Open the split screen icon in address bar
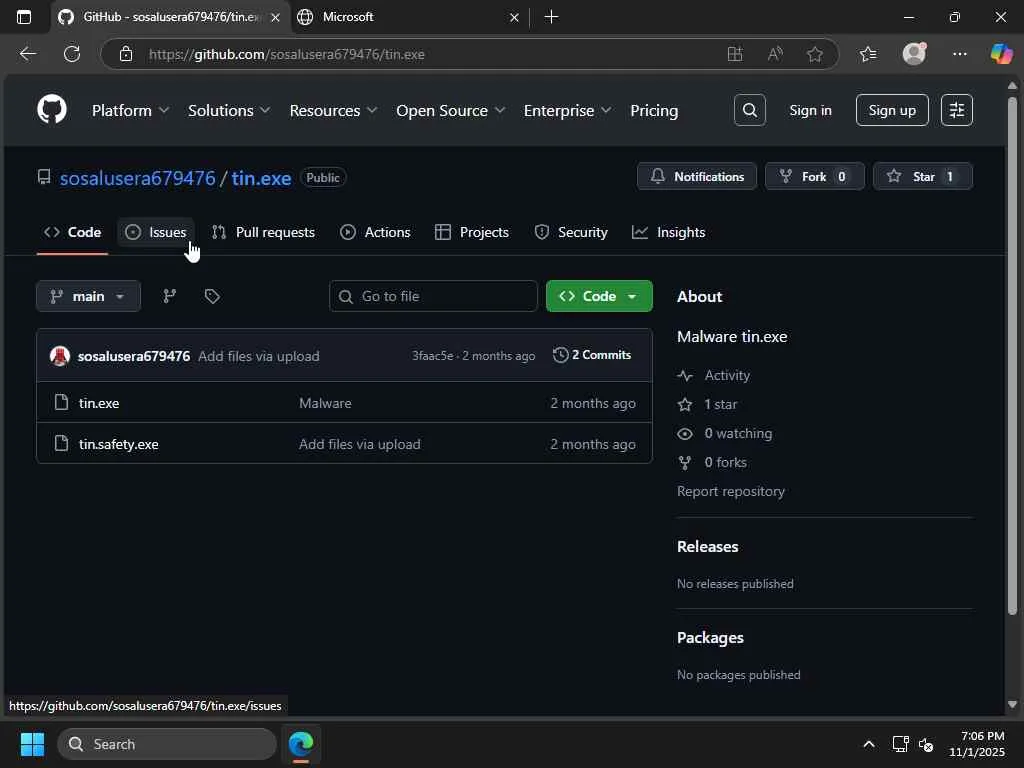Viewport: 1024px width, 768px height. tap(735, 54)
